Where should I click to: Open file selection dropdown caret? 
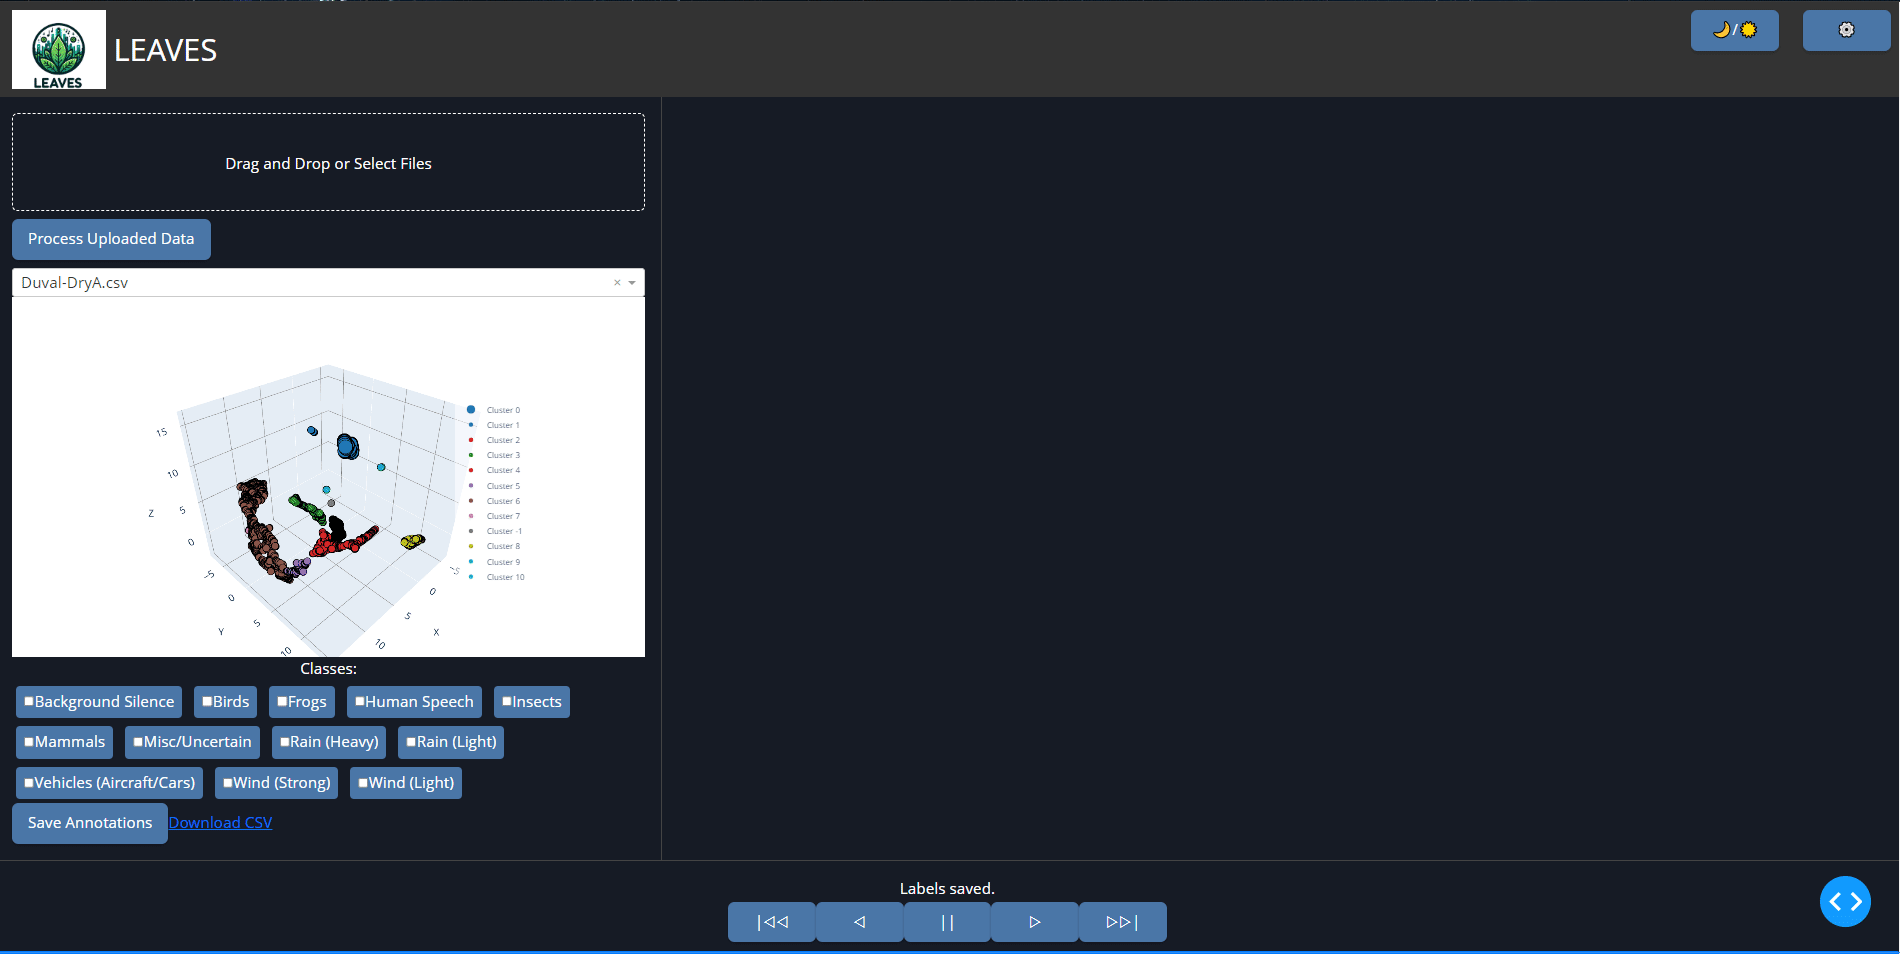[633, 283]
